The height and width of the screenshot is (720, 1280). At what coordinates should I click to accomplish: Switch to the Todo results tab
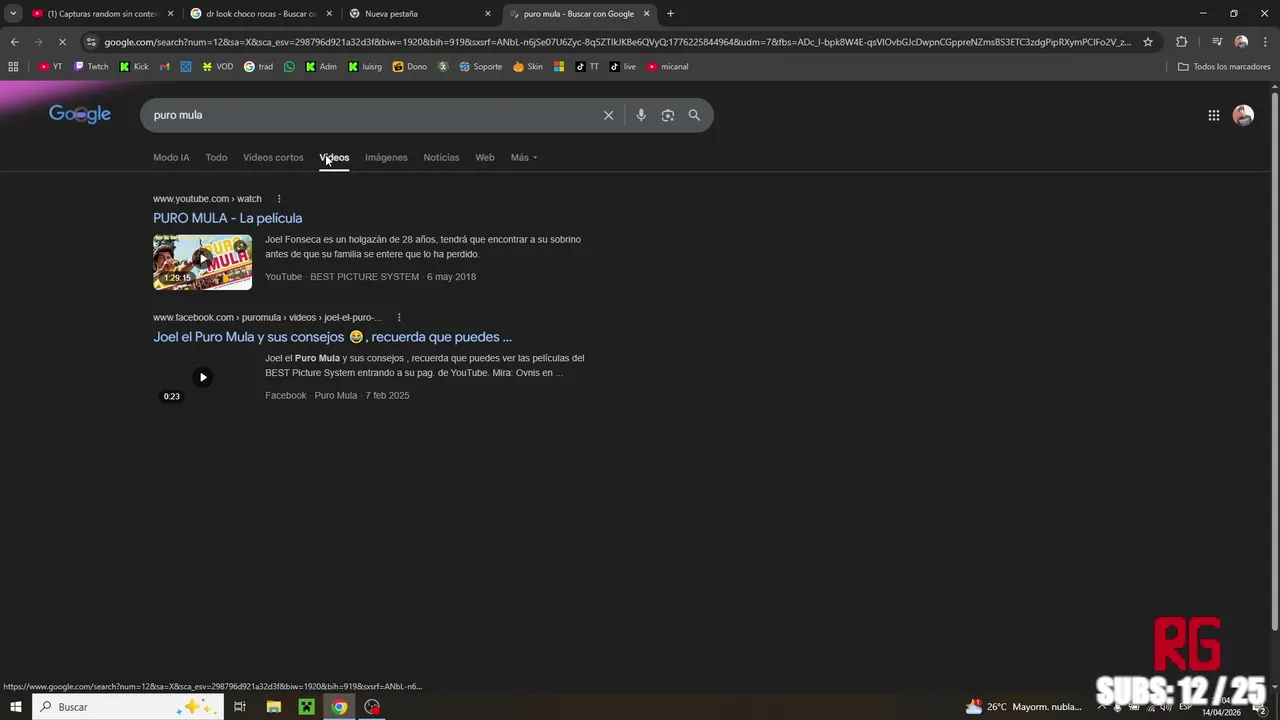[216, 157]
